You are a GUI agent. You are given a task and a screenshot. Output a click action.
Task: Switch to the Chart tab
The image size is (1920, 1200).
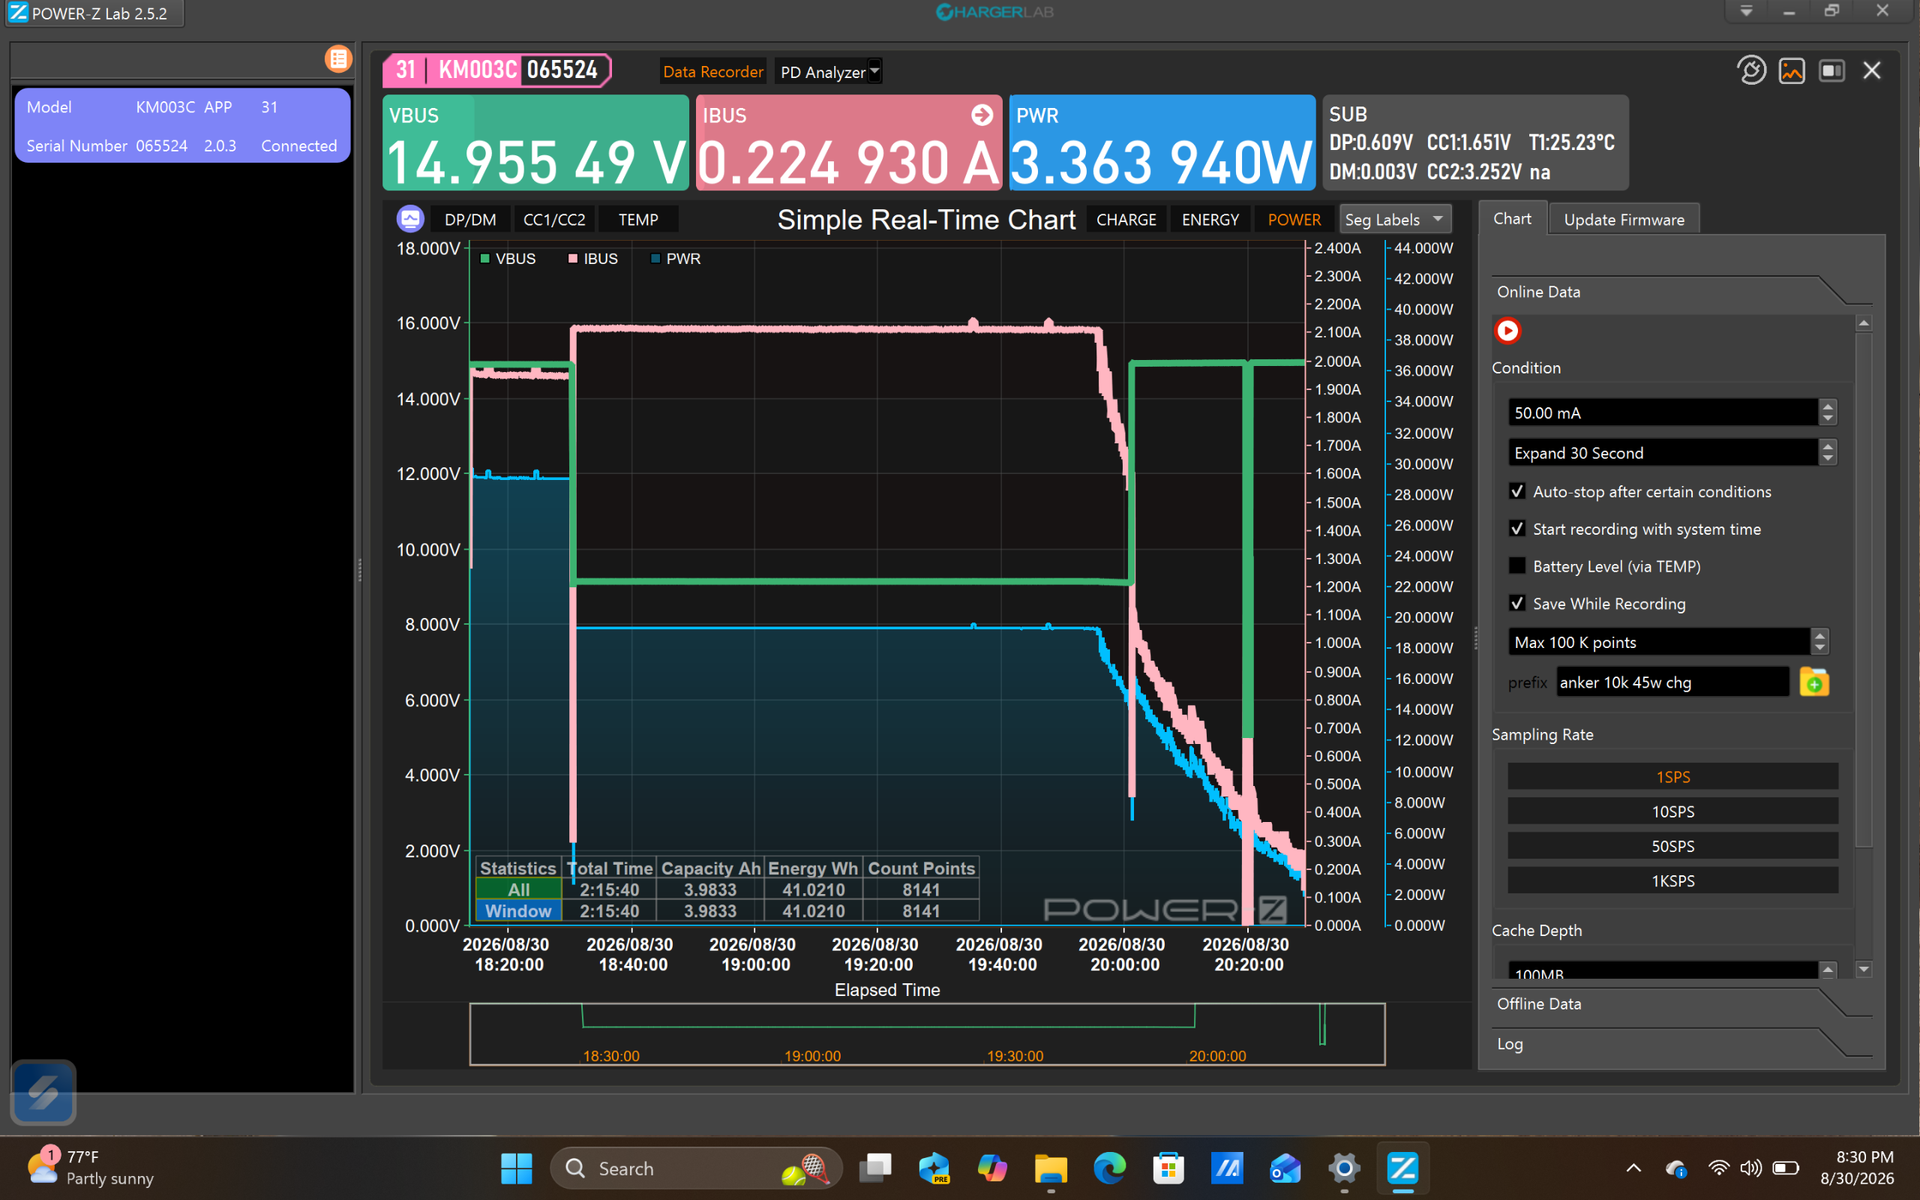pos(1512,218)
